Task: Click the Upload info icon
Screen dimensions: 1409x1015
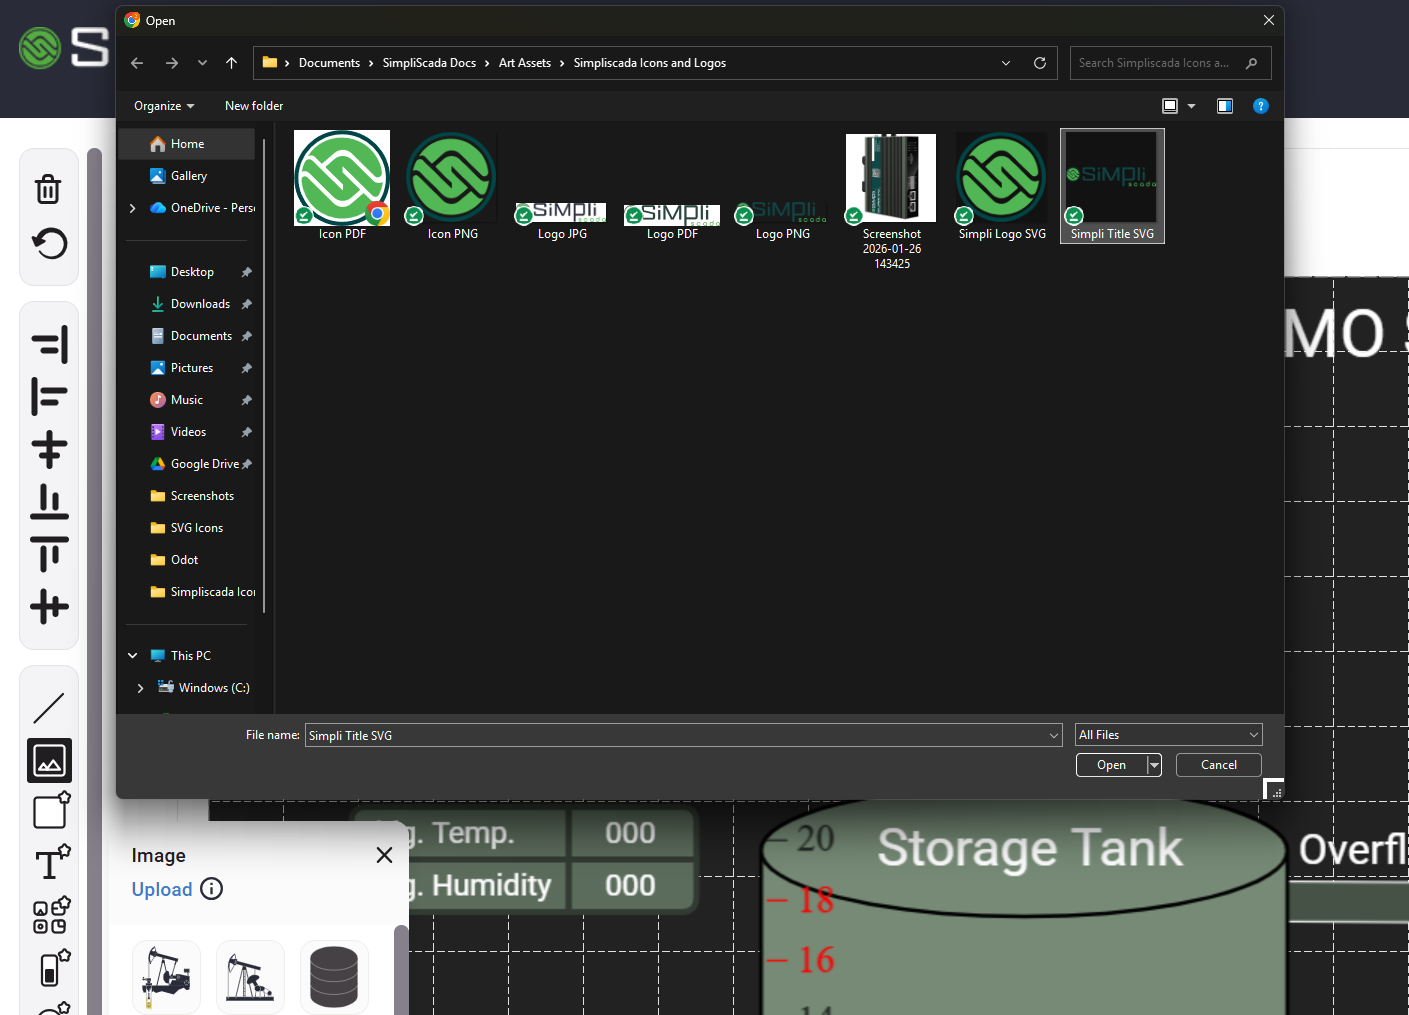Action: point(212,889)
